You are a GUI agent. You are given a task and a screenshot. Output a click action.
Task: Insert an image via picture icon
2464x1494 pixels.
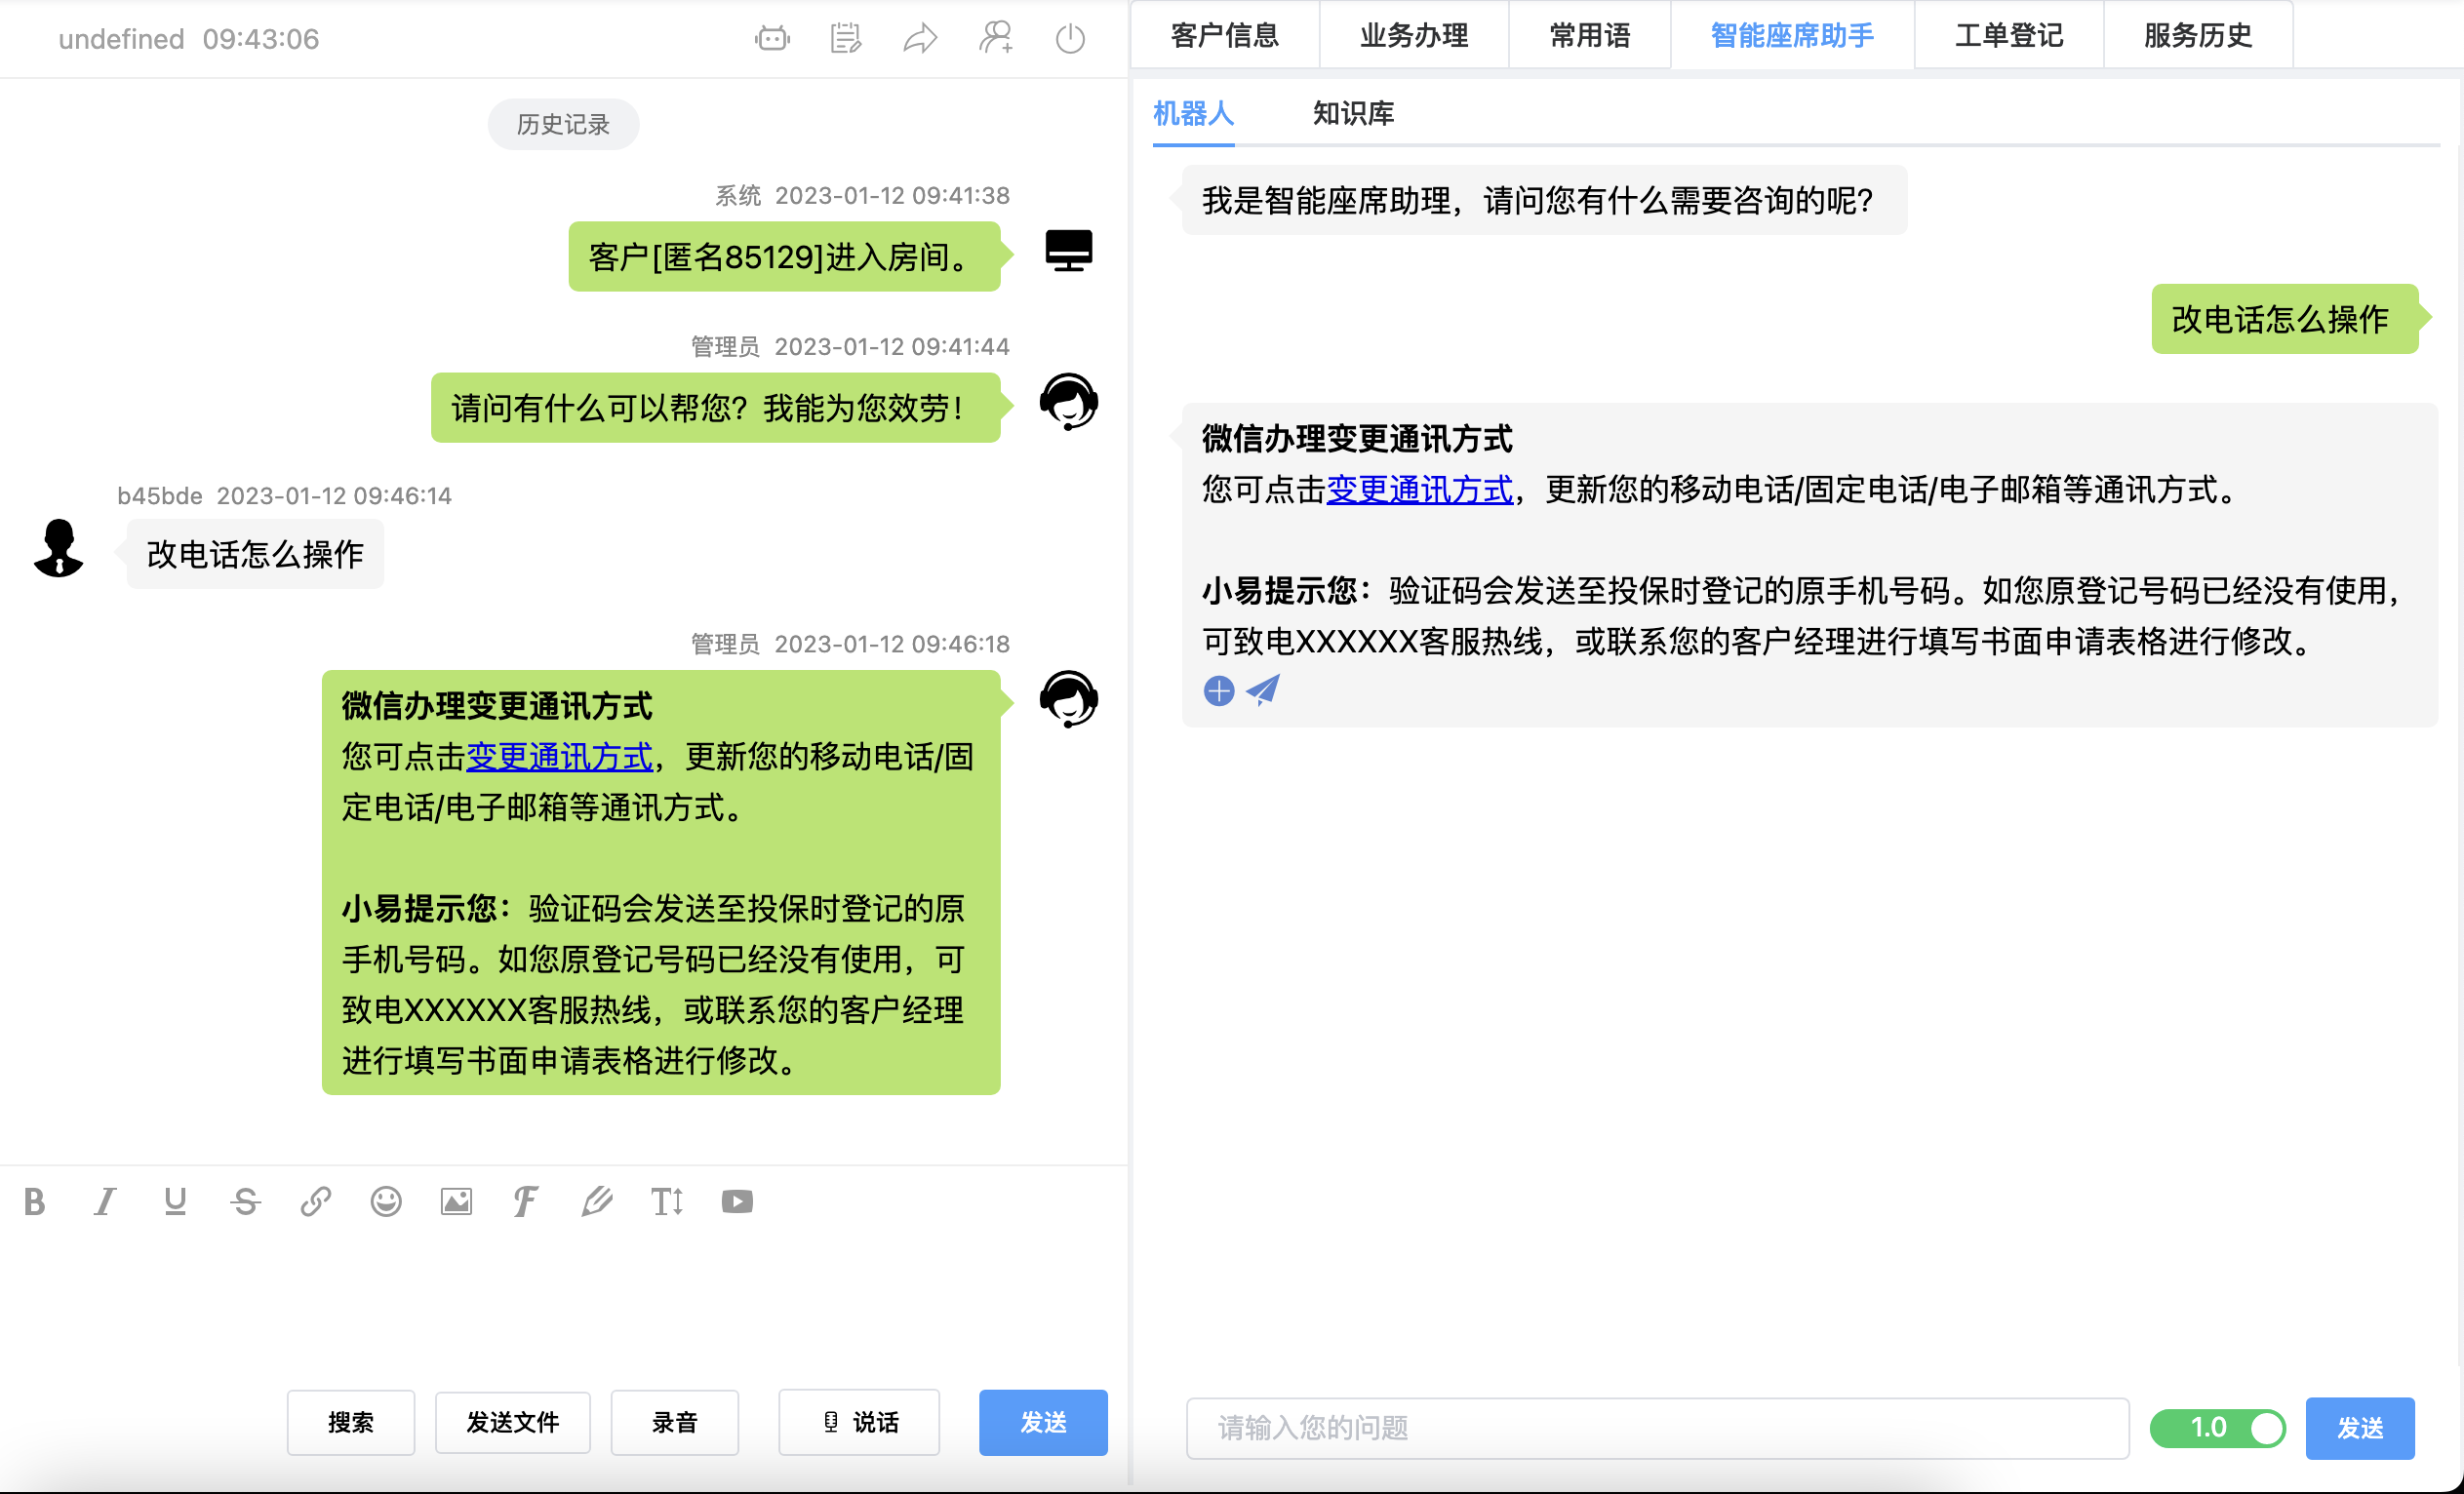coord(456,1201)
